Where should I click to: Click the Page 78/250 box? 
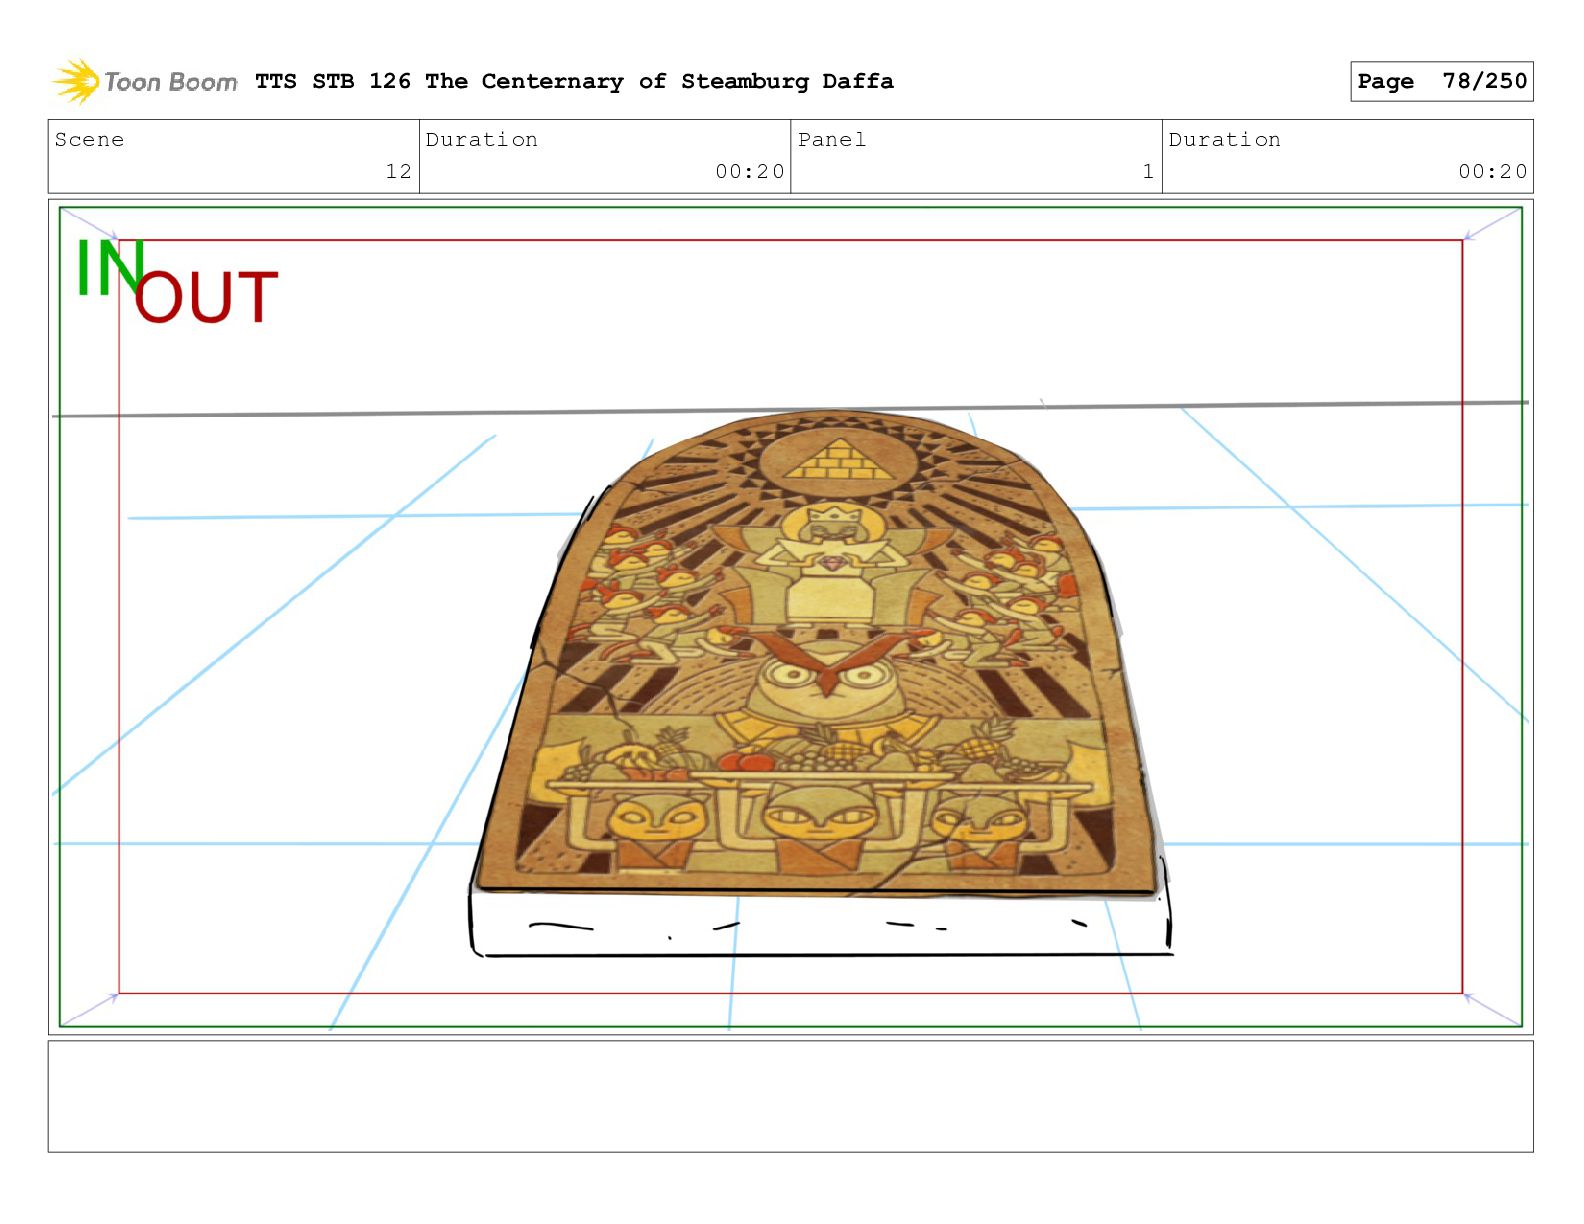(x=1441, y=81)
